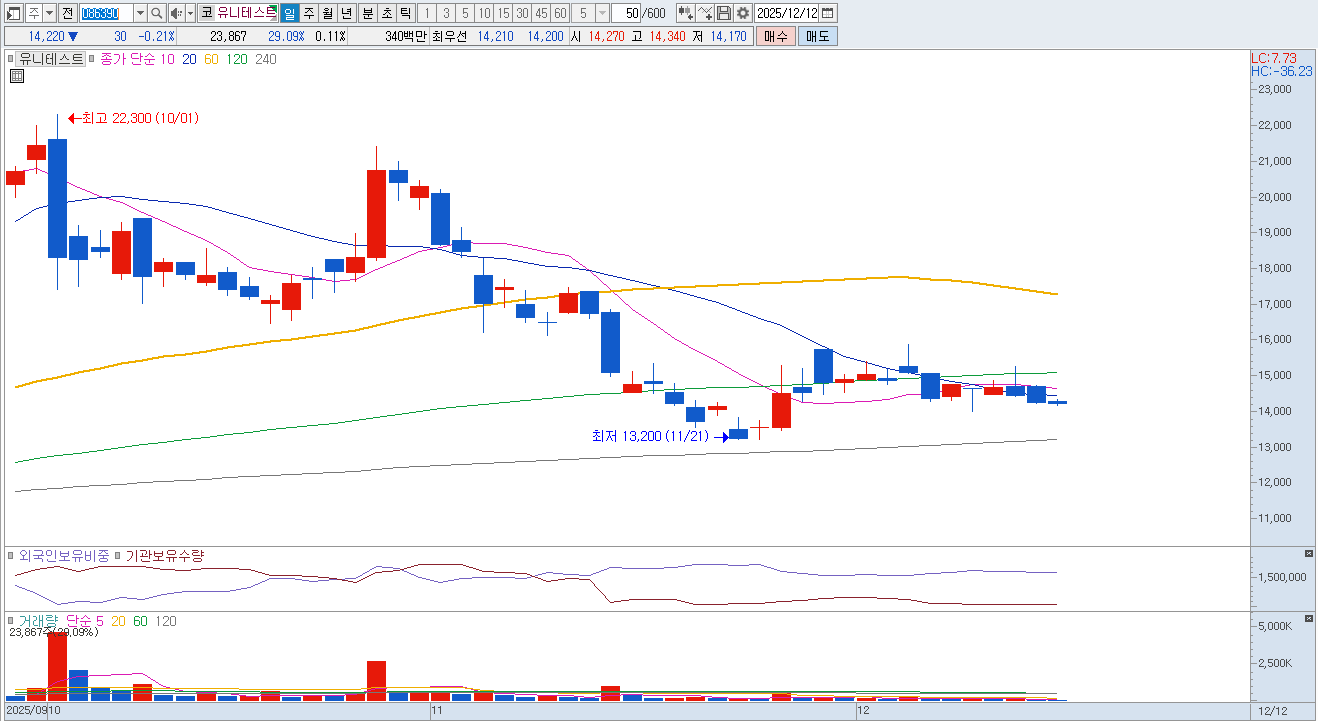This screenshot has height=721, width=1318.
Task: Open chart settings gear icon
Action: (x=743, y=13)
